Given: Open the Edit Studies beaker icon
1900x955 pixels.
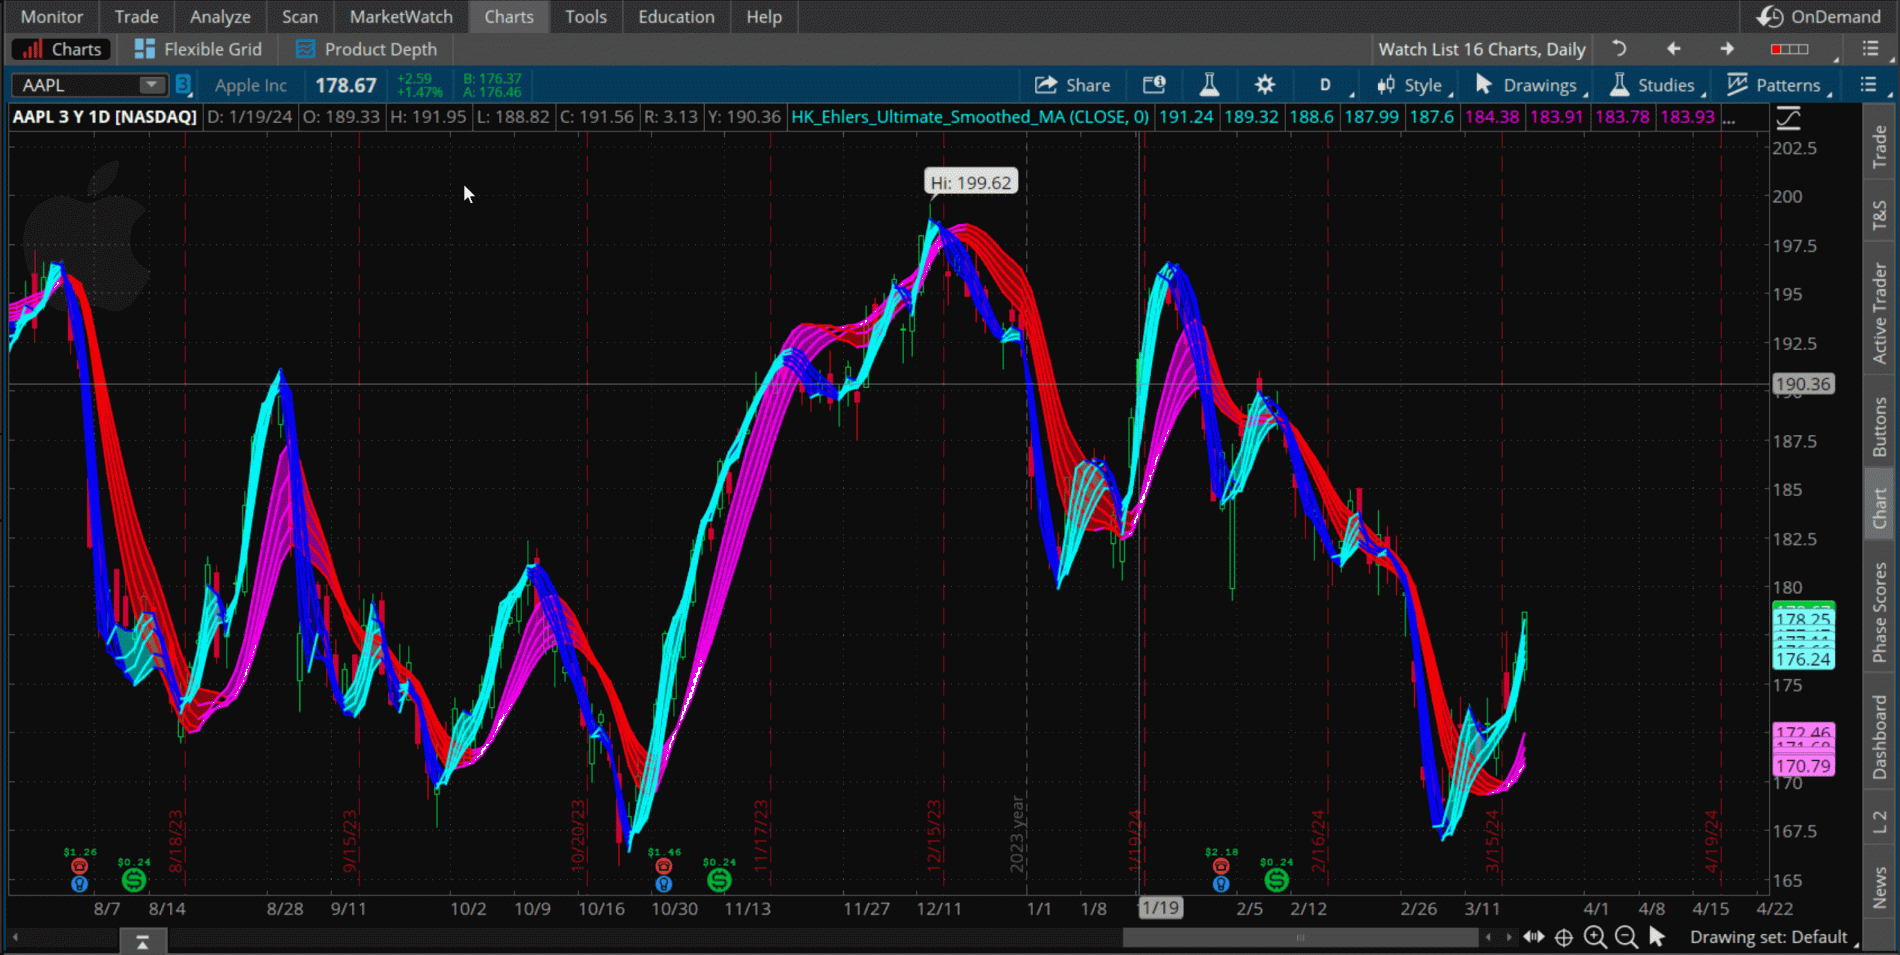Looking at the screenshot, I should (1209, 85).
